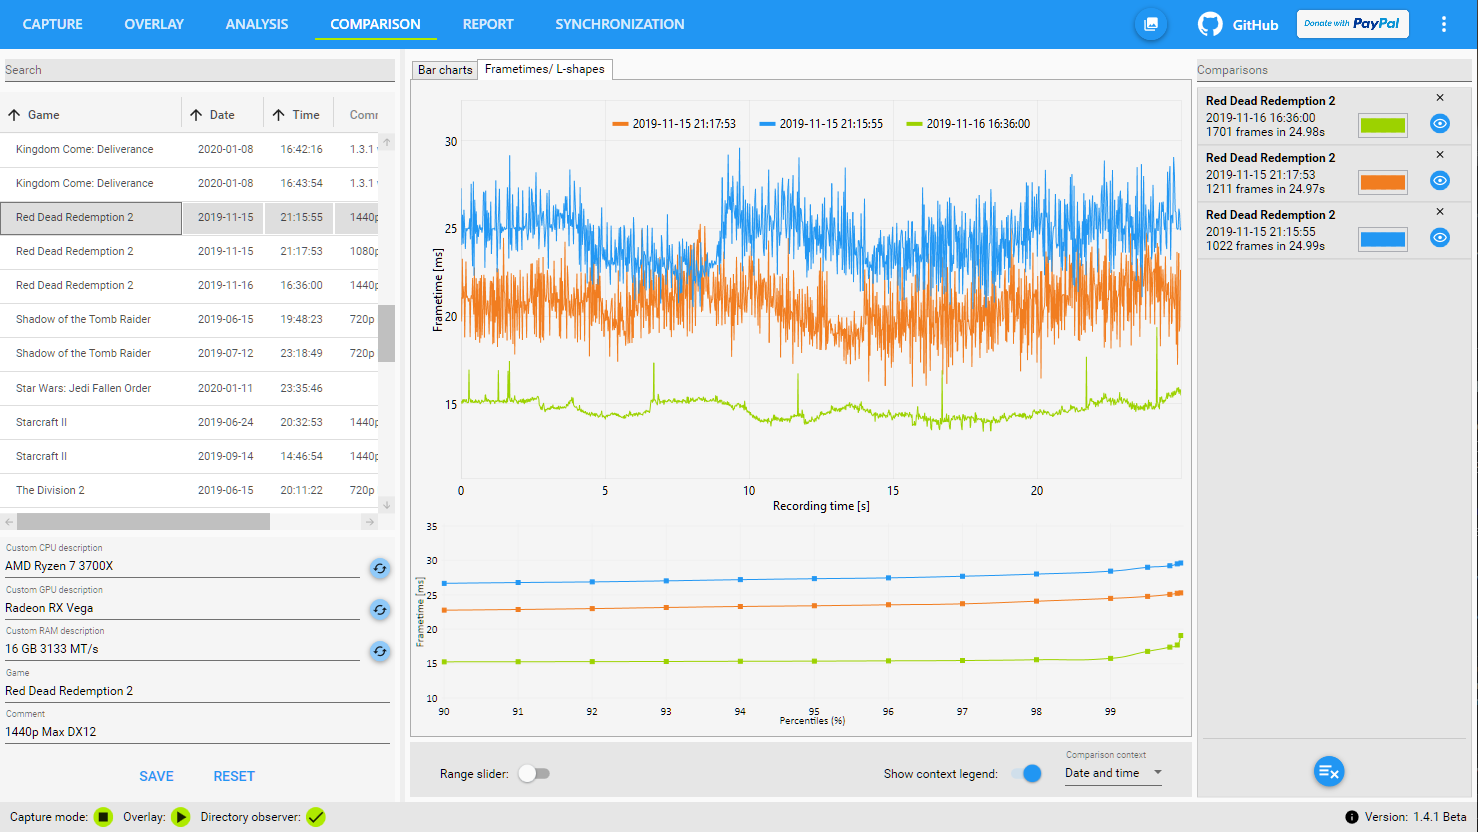Click the scroll-right arrow of record list
The width and height of the screenshot is (1478, 832).
(369, 522)
